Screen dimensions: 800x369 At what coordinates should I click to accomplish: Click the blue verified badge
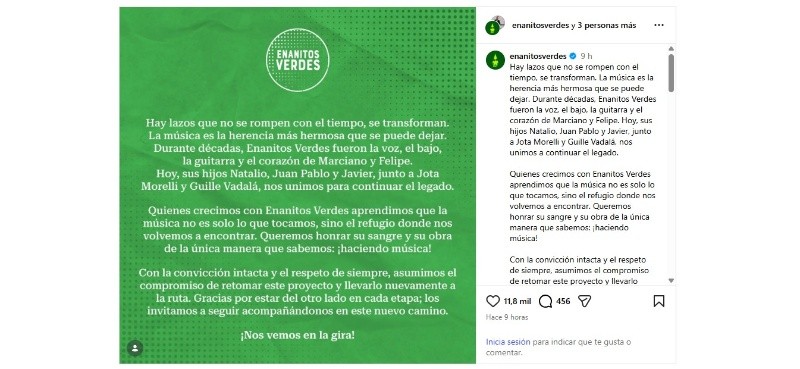coord(573,56)
